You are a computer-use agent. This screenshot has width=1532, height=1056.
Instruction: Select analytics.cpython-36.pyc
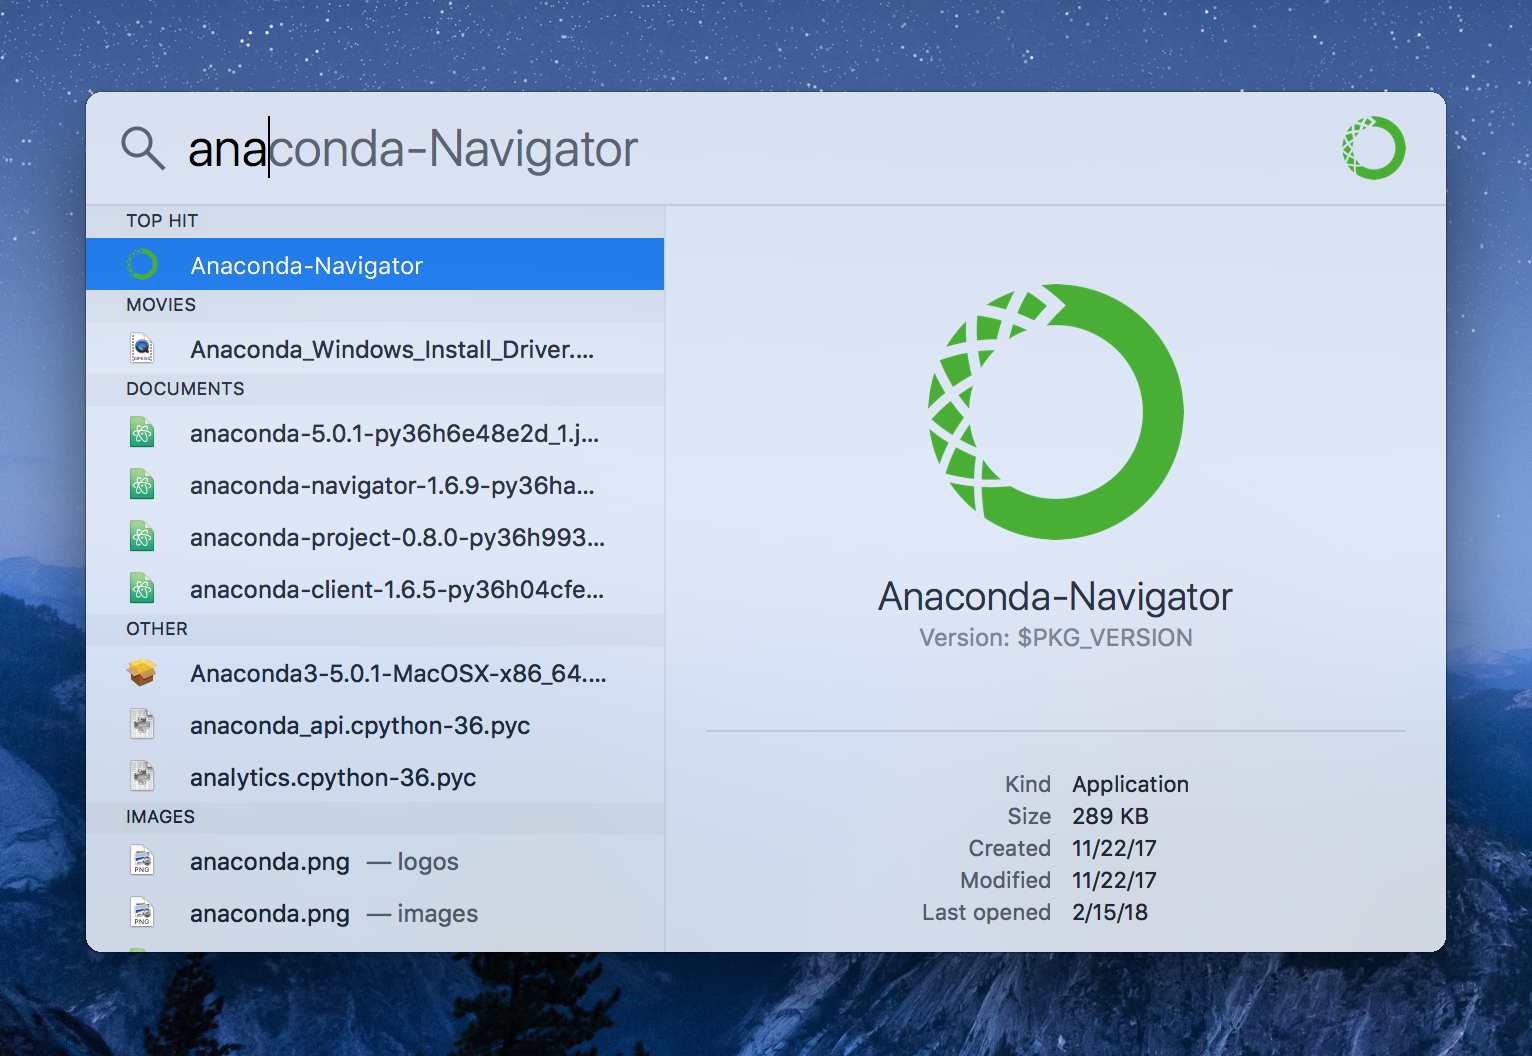click(x=375, y=776)
